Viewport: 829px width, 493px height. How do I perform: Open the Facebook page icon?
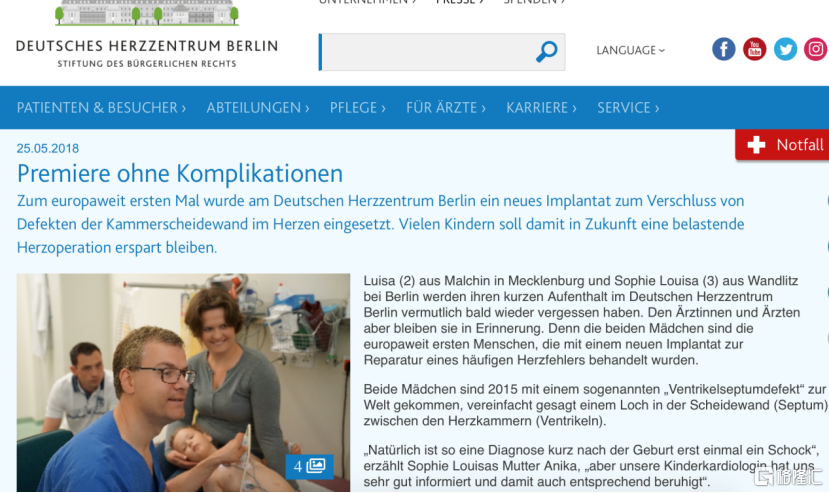coord(723,49)
